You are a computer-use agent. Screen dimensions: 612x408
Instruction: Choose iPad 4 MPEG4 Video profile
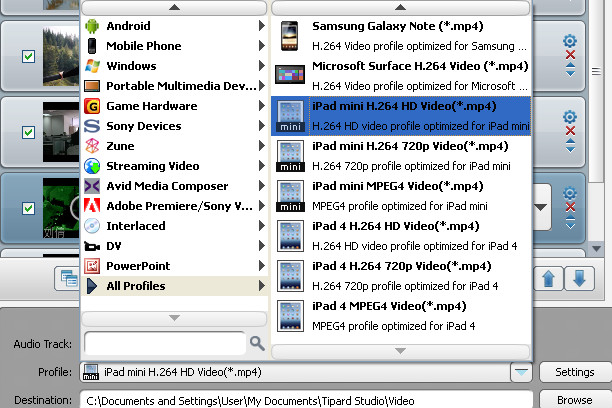point(401,316)
